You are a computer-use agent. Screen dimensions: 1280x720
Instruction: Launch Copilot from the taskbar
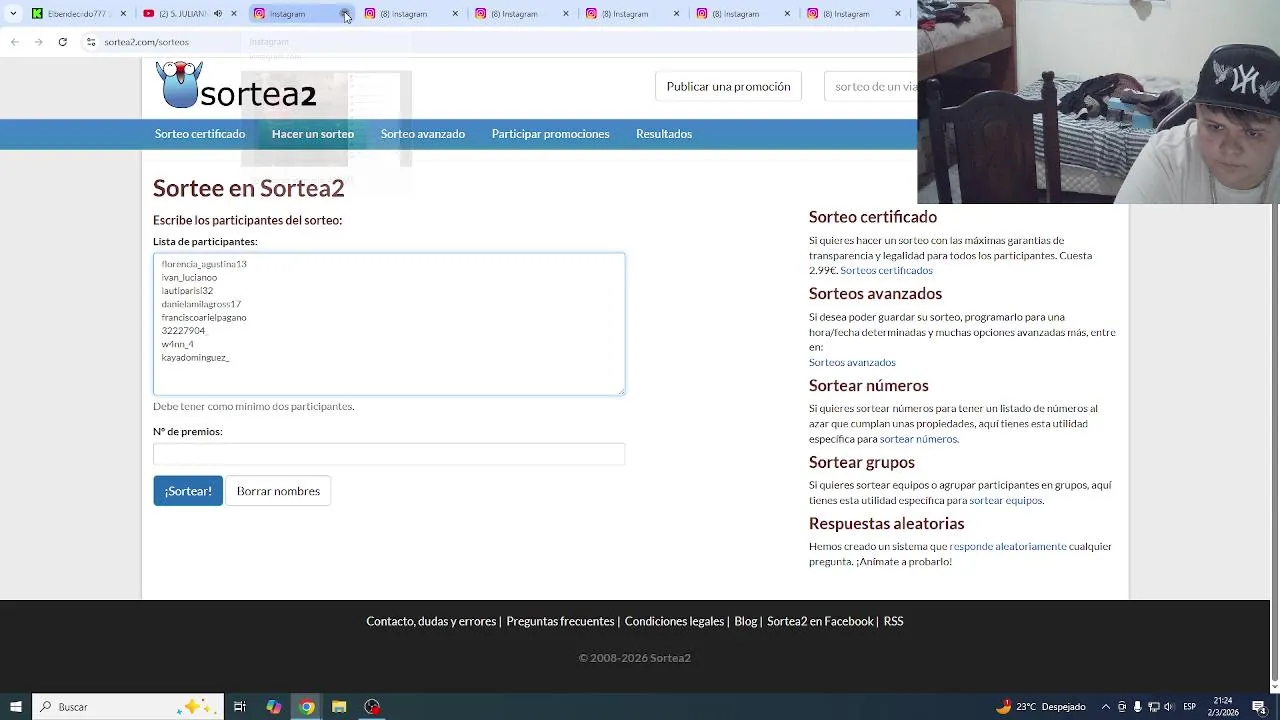coord(273,707)
